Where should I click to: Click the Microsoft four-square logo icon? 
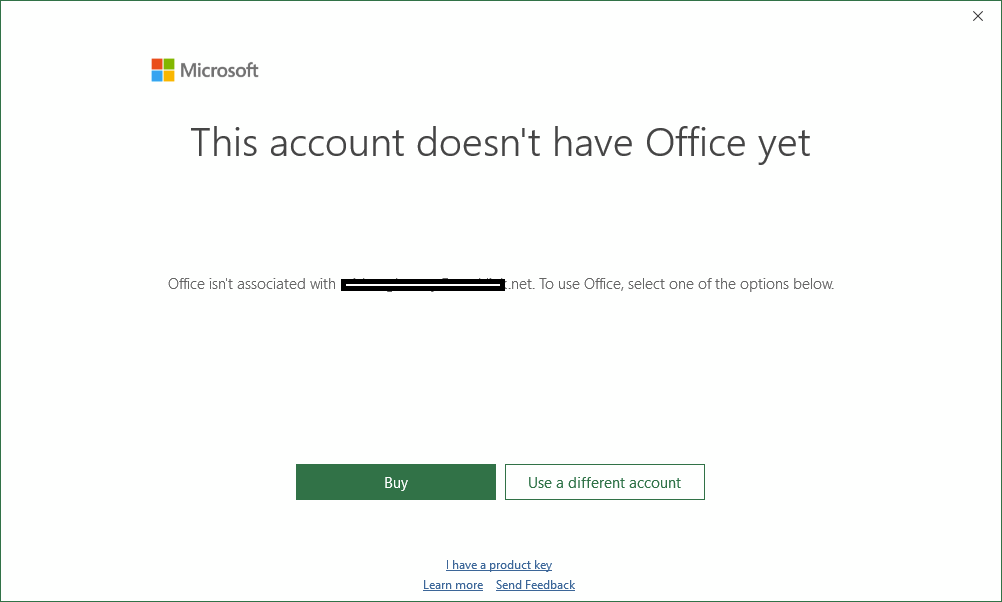pyautogui.click(x=163, y=70)
